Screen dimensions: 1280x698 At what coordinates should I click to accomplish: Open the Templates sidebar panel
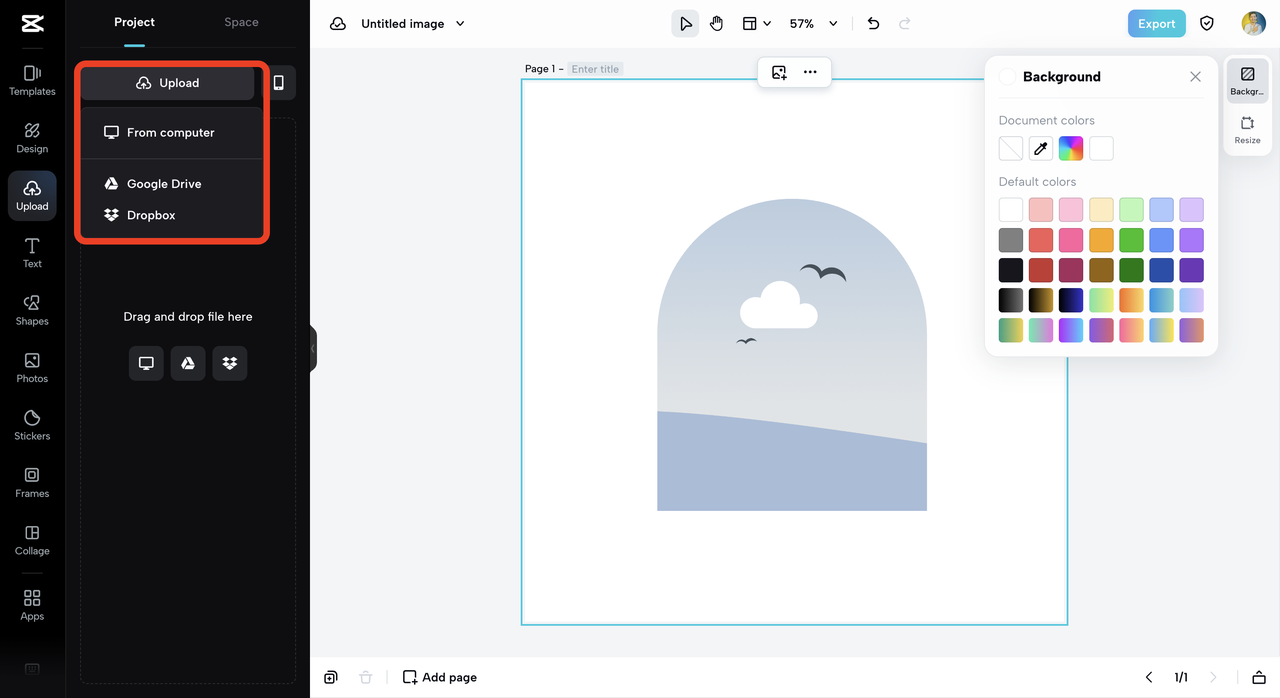(x=32, y=80)
